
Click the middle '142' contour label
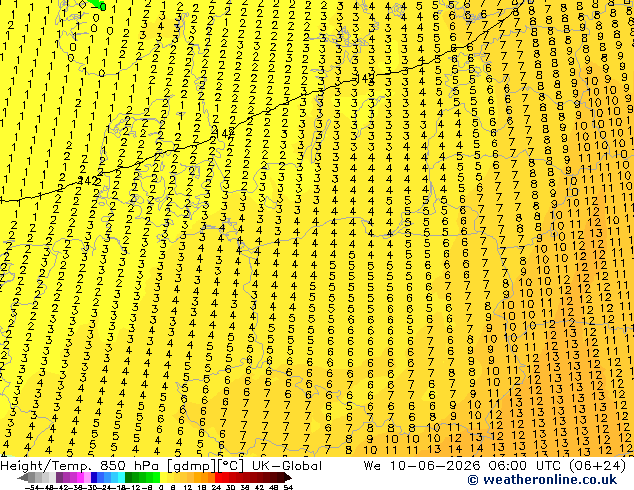click(224, 133)
